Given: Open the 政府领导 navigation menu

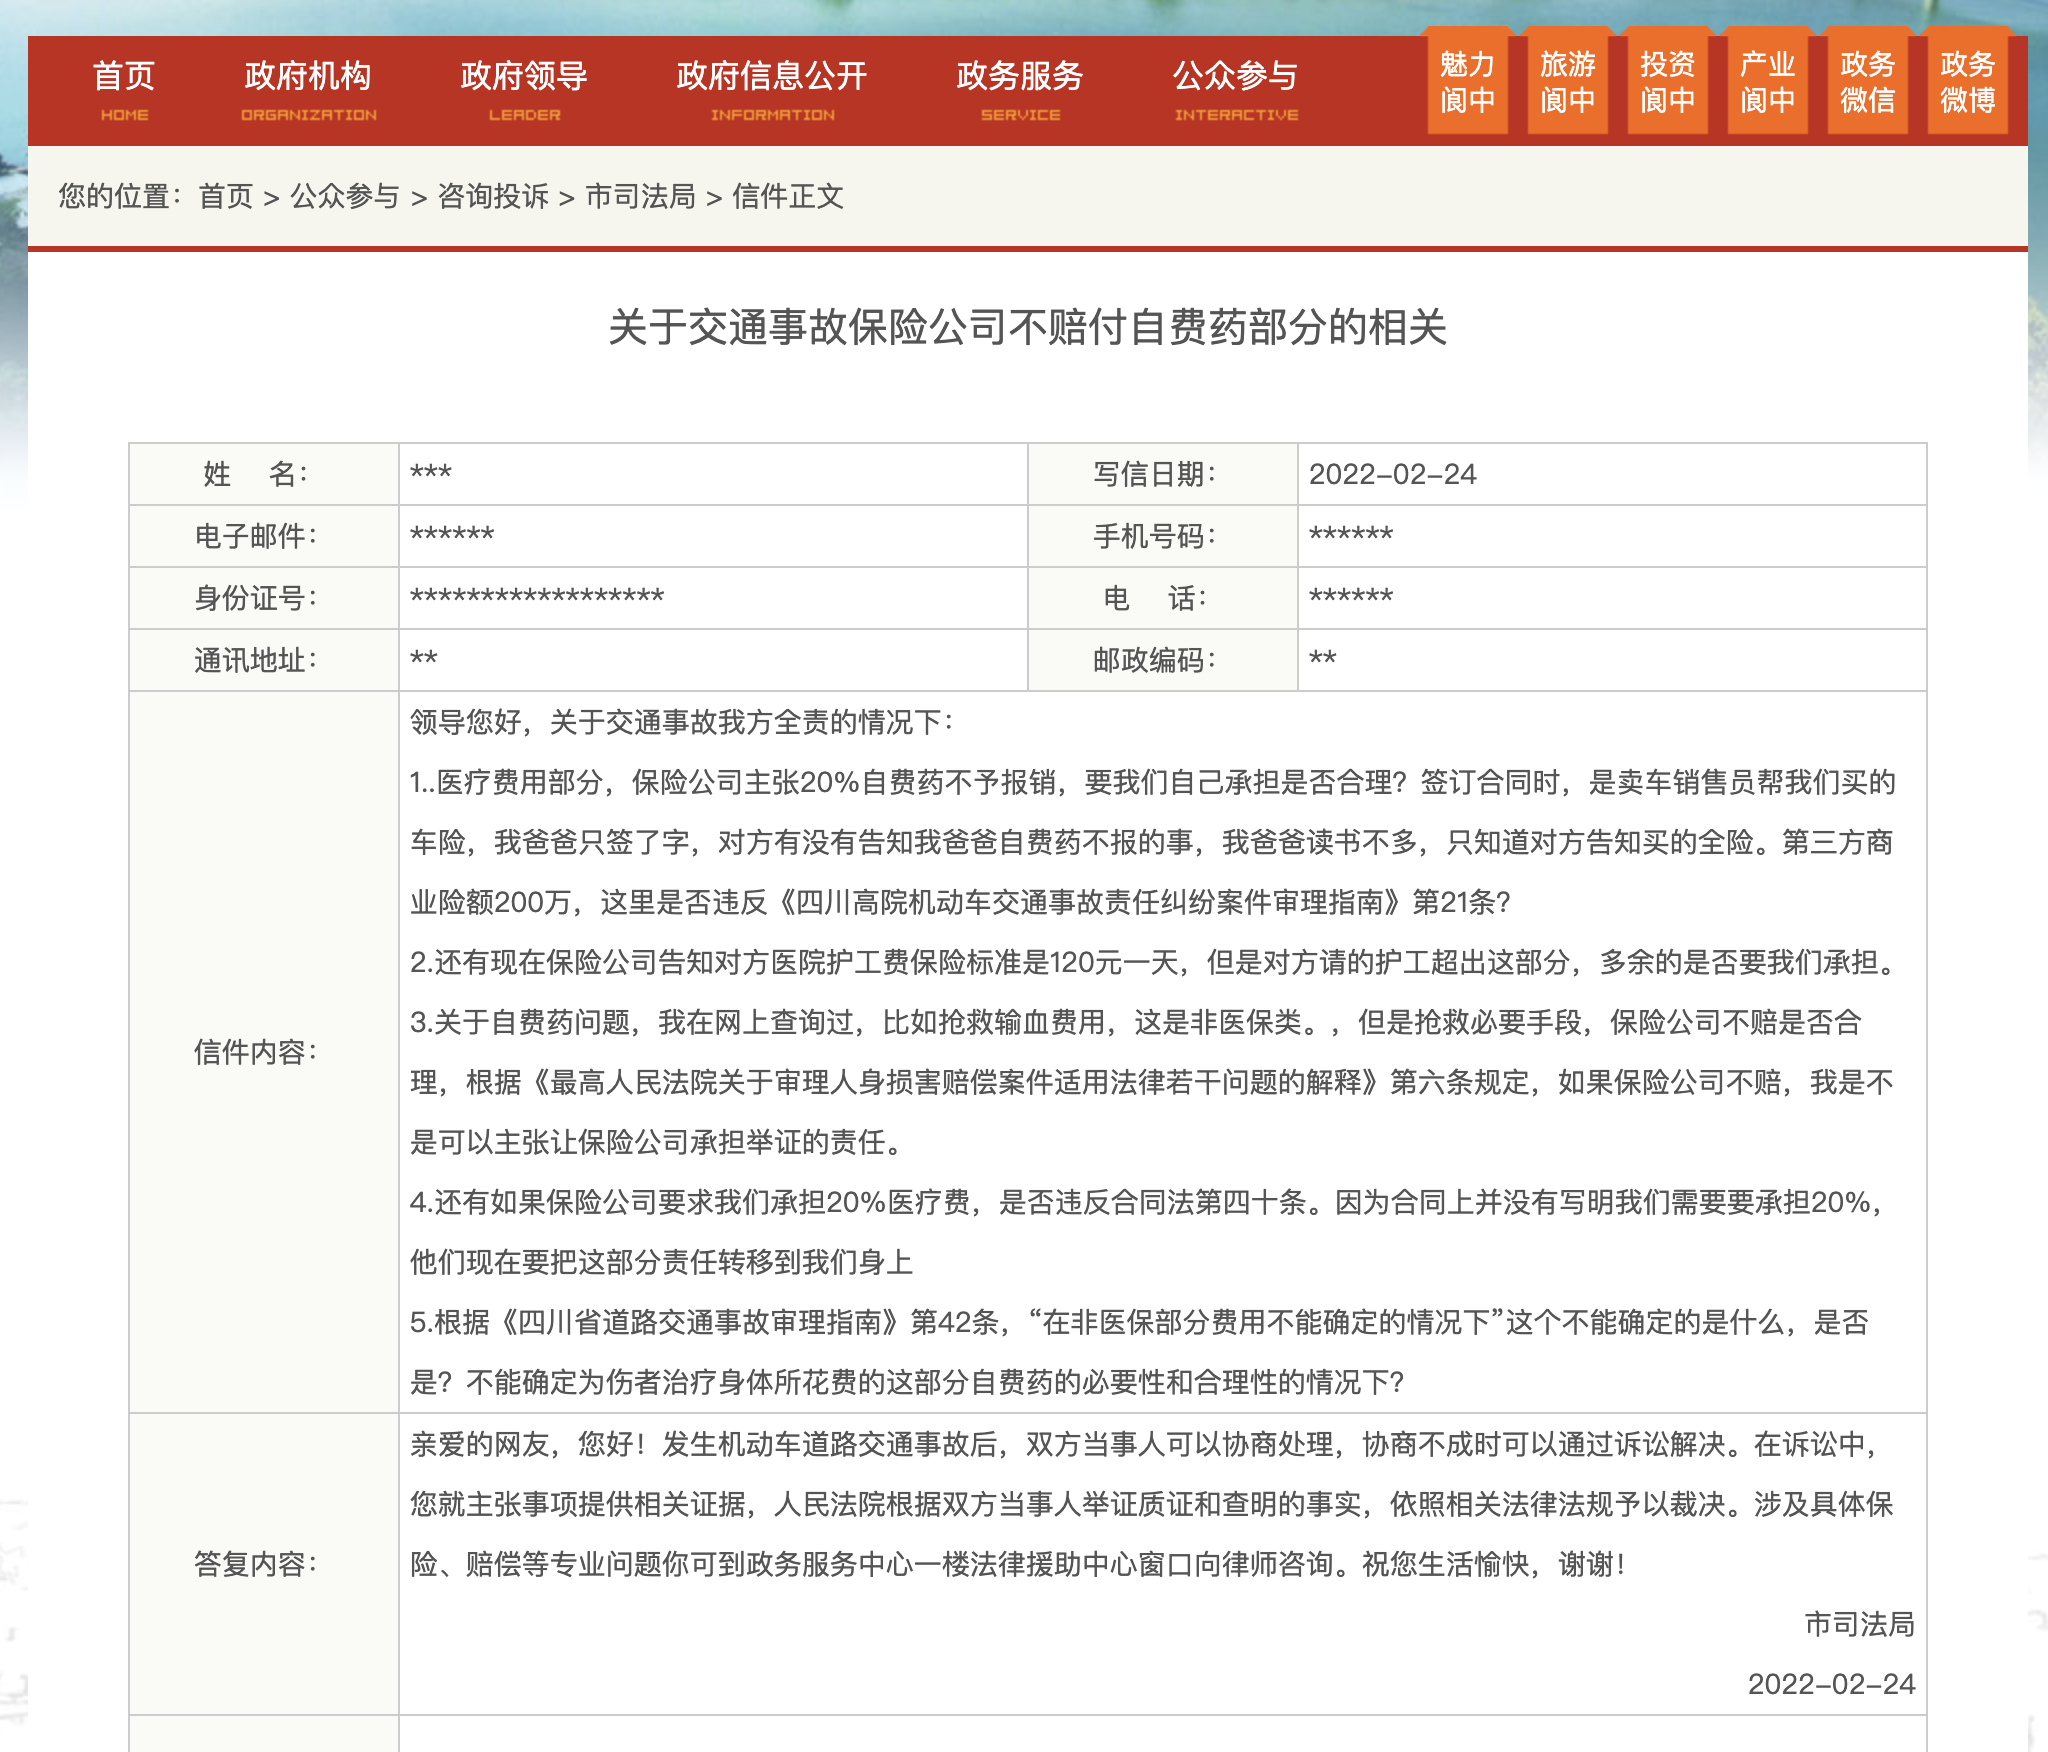Looking at the screenshot, I should pos(524,89).
